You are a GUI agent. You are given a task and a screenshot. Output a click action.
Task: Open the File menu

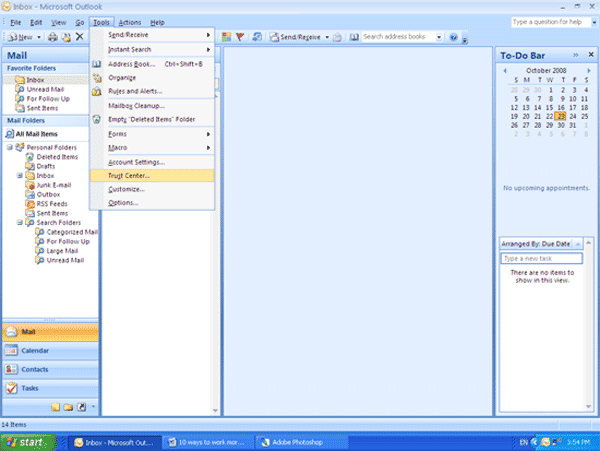coord(15,22)
